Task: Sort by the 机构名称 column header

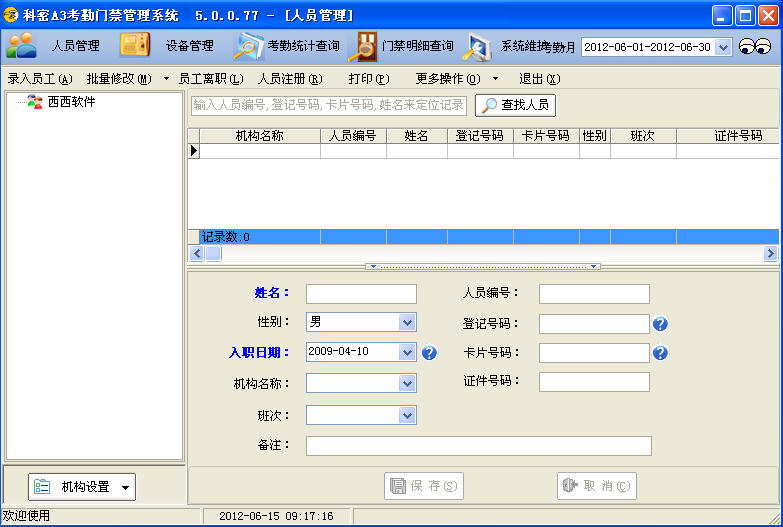Action: click(x=260, y=136)
